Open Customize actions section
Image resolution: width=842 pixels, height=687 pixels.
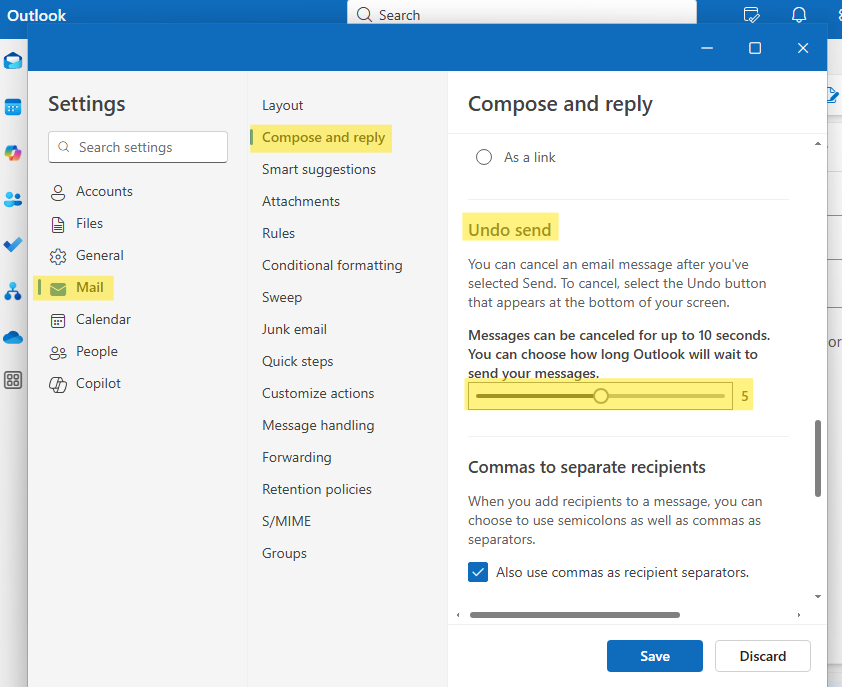pos(318,393)
